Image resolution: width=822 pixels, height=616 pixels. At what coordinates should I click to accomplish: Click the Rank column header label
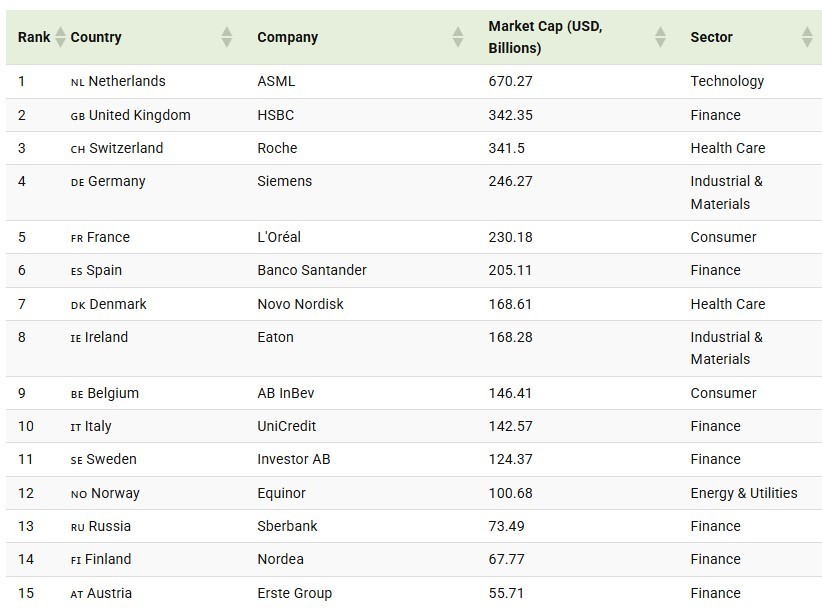tap(34, 37)
